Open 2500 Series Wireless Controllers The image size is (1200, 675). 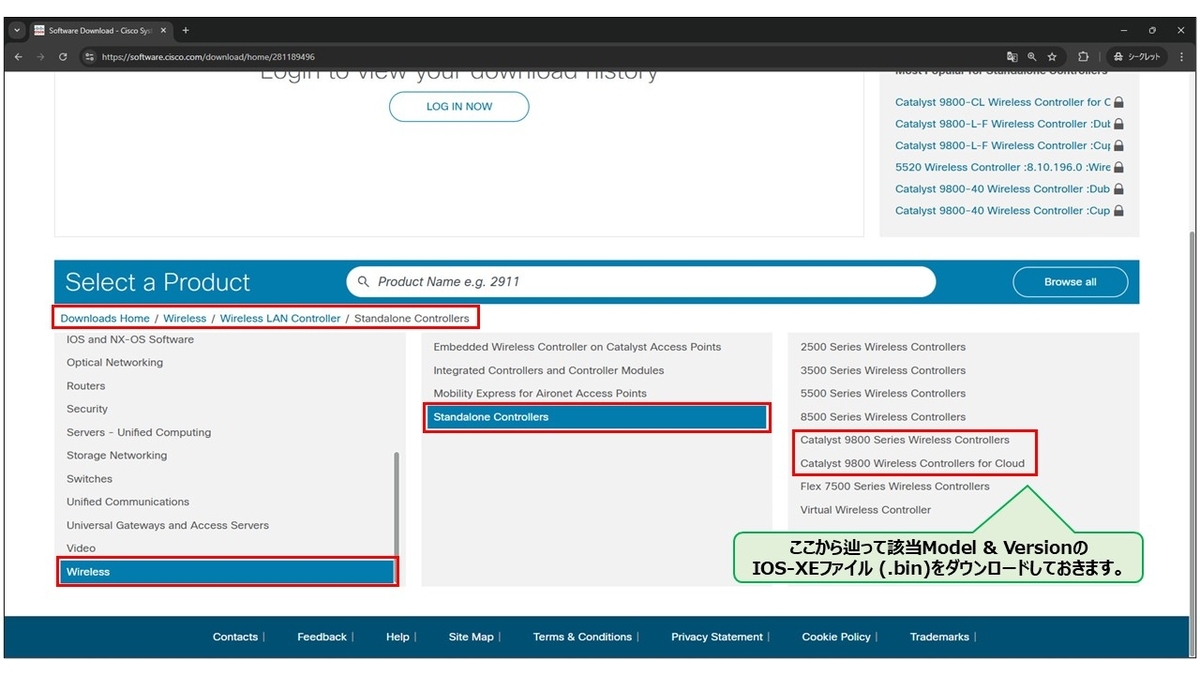(883, 347)
